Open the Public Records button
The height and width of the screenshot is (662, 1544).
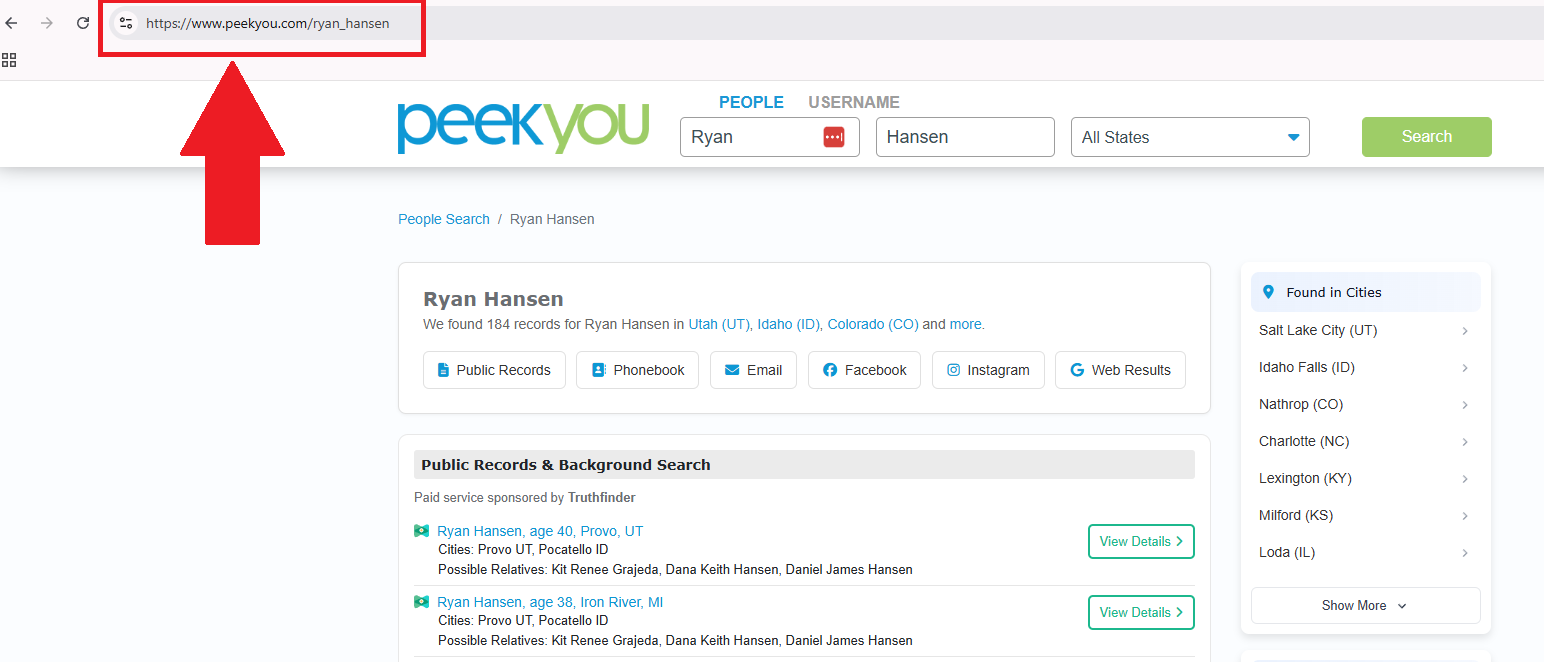click(x=494, y=370)
